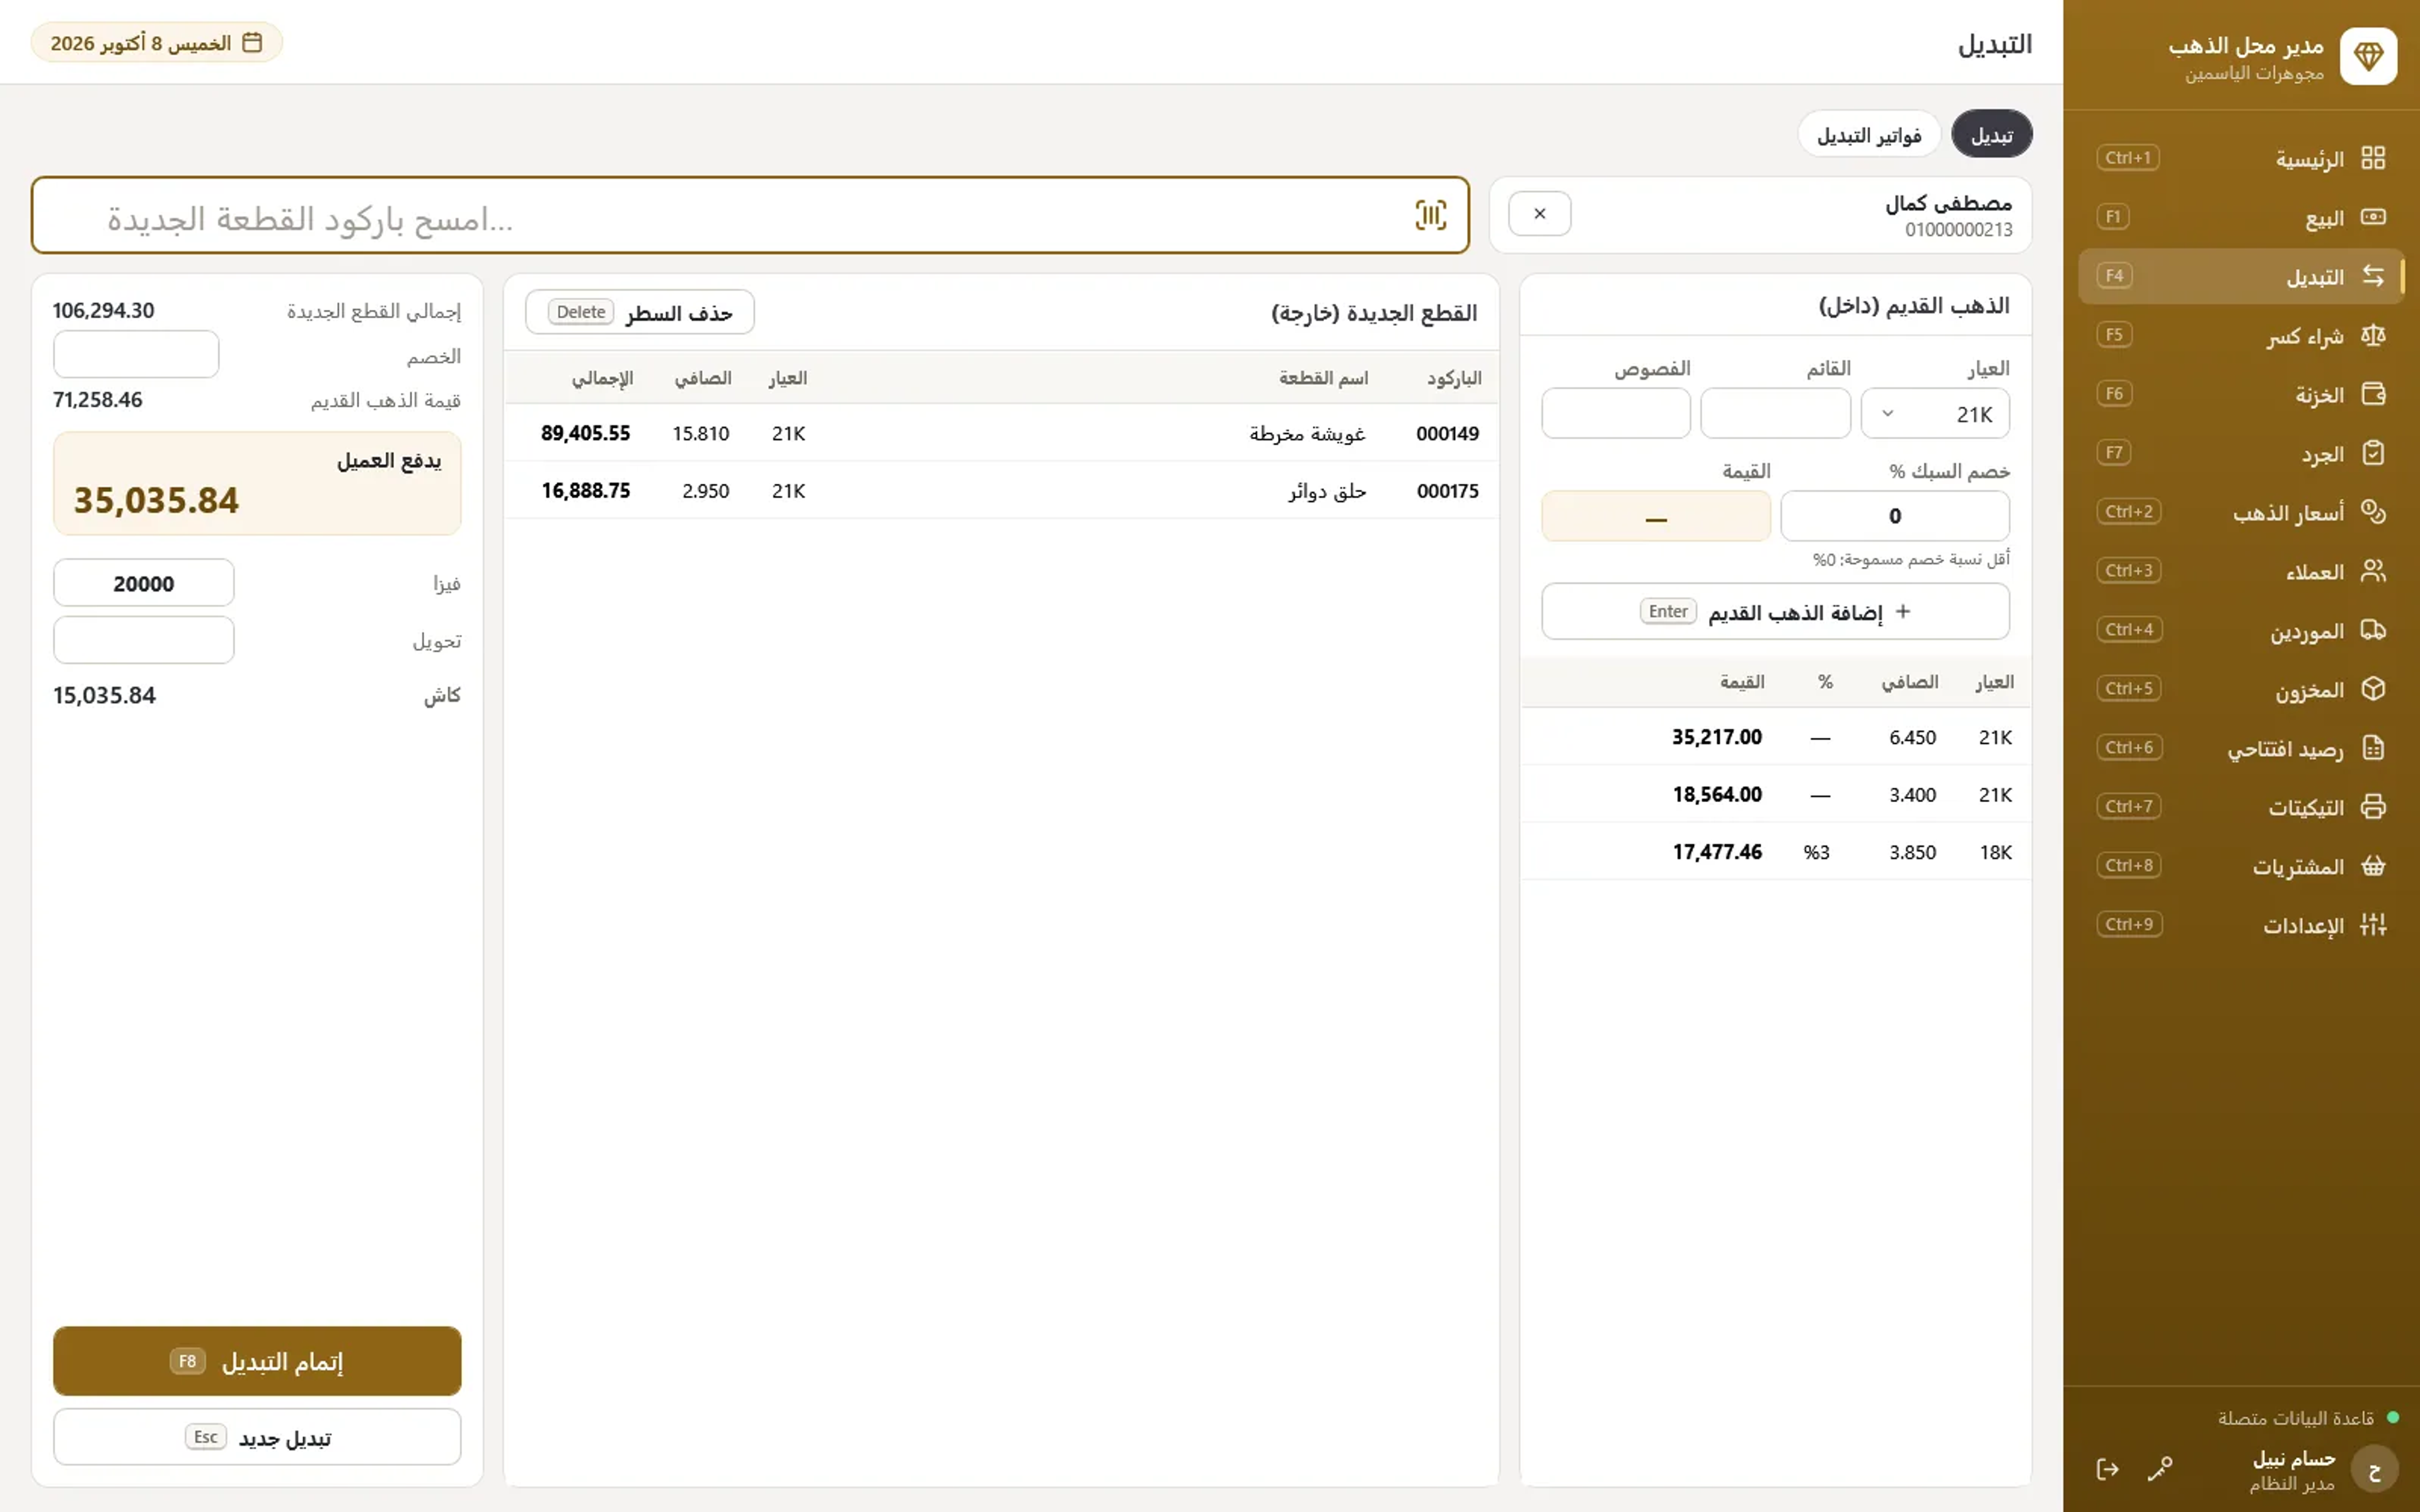This screenshot has width=2420, height=1512.
Task: Open الجرد clipboard check icon
Action: pyautogui.click(x=2373, y=453)
